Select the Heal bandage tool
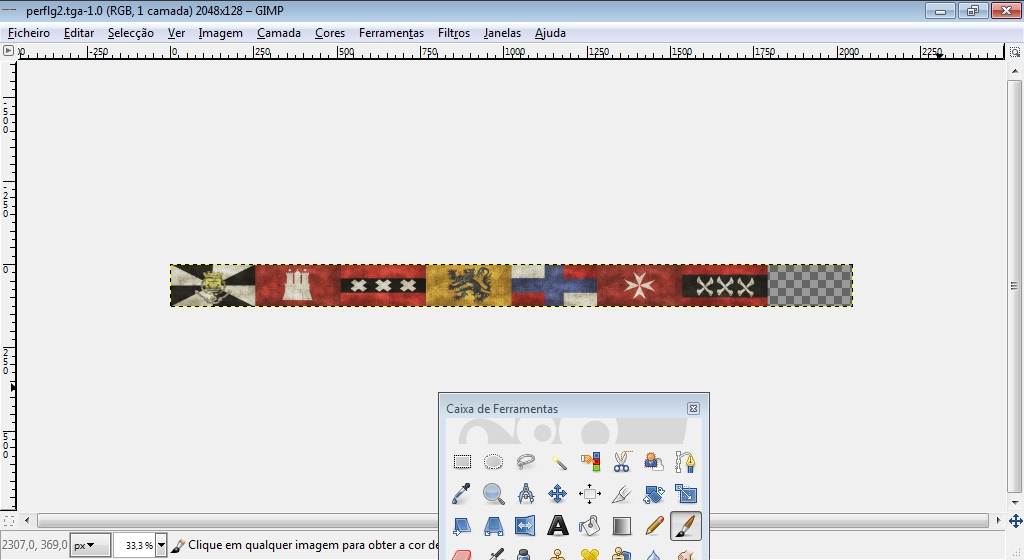1024x560 pixels. click(x=590, y=553)
